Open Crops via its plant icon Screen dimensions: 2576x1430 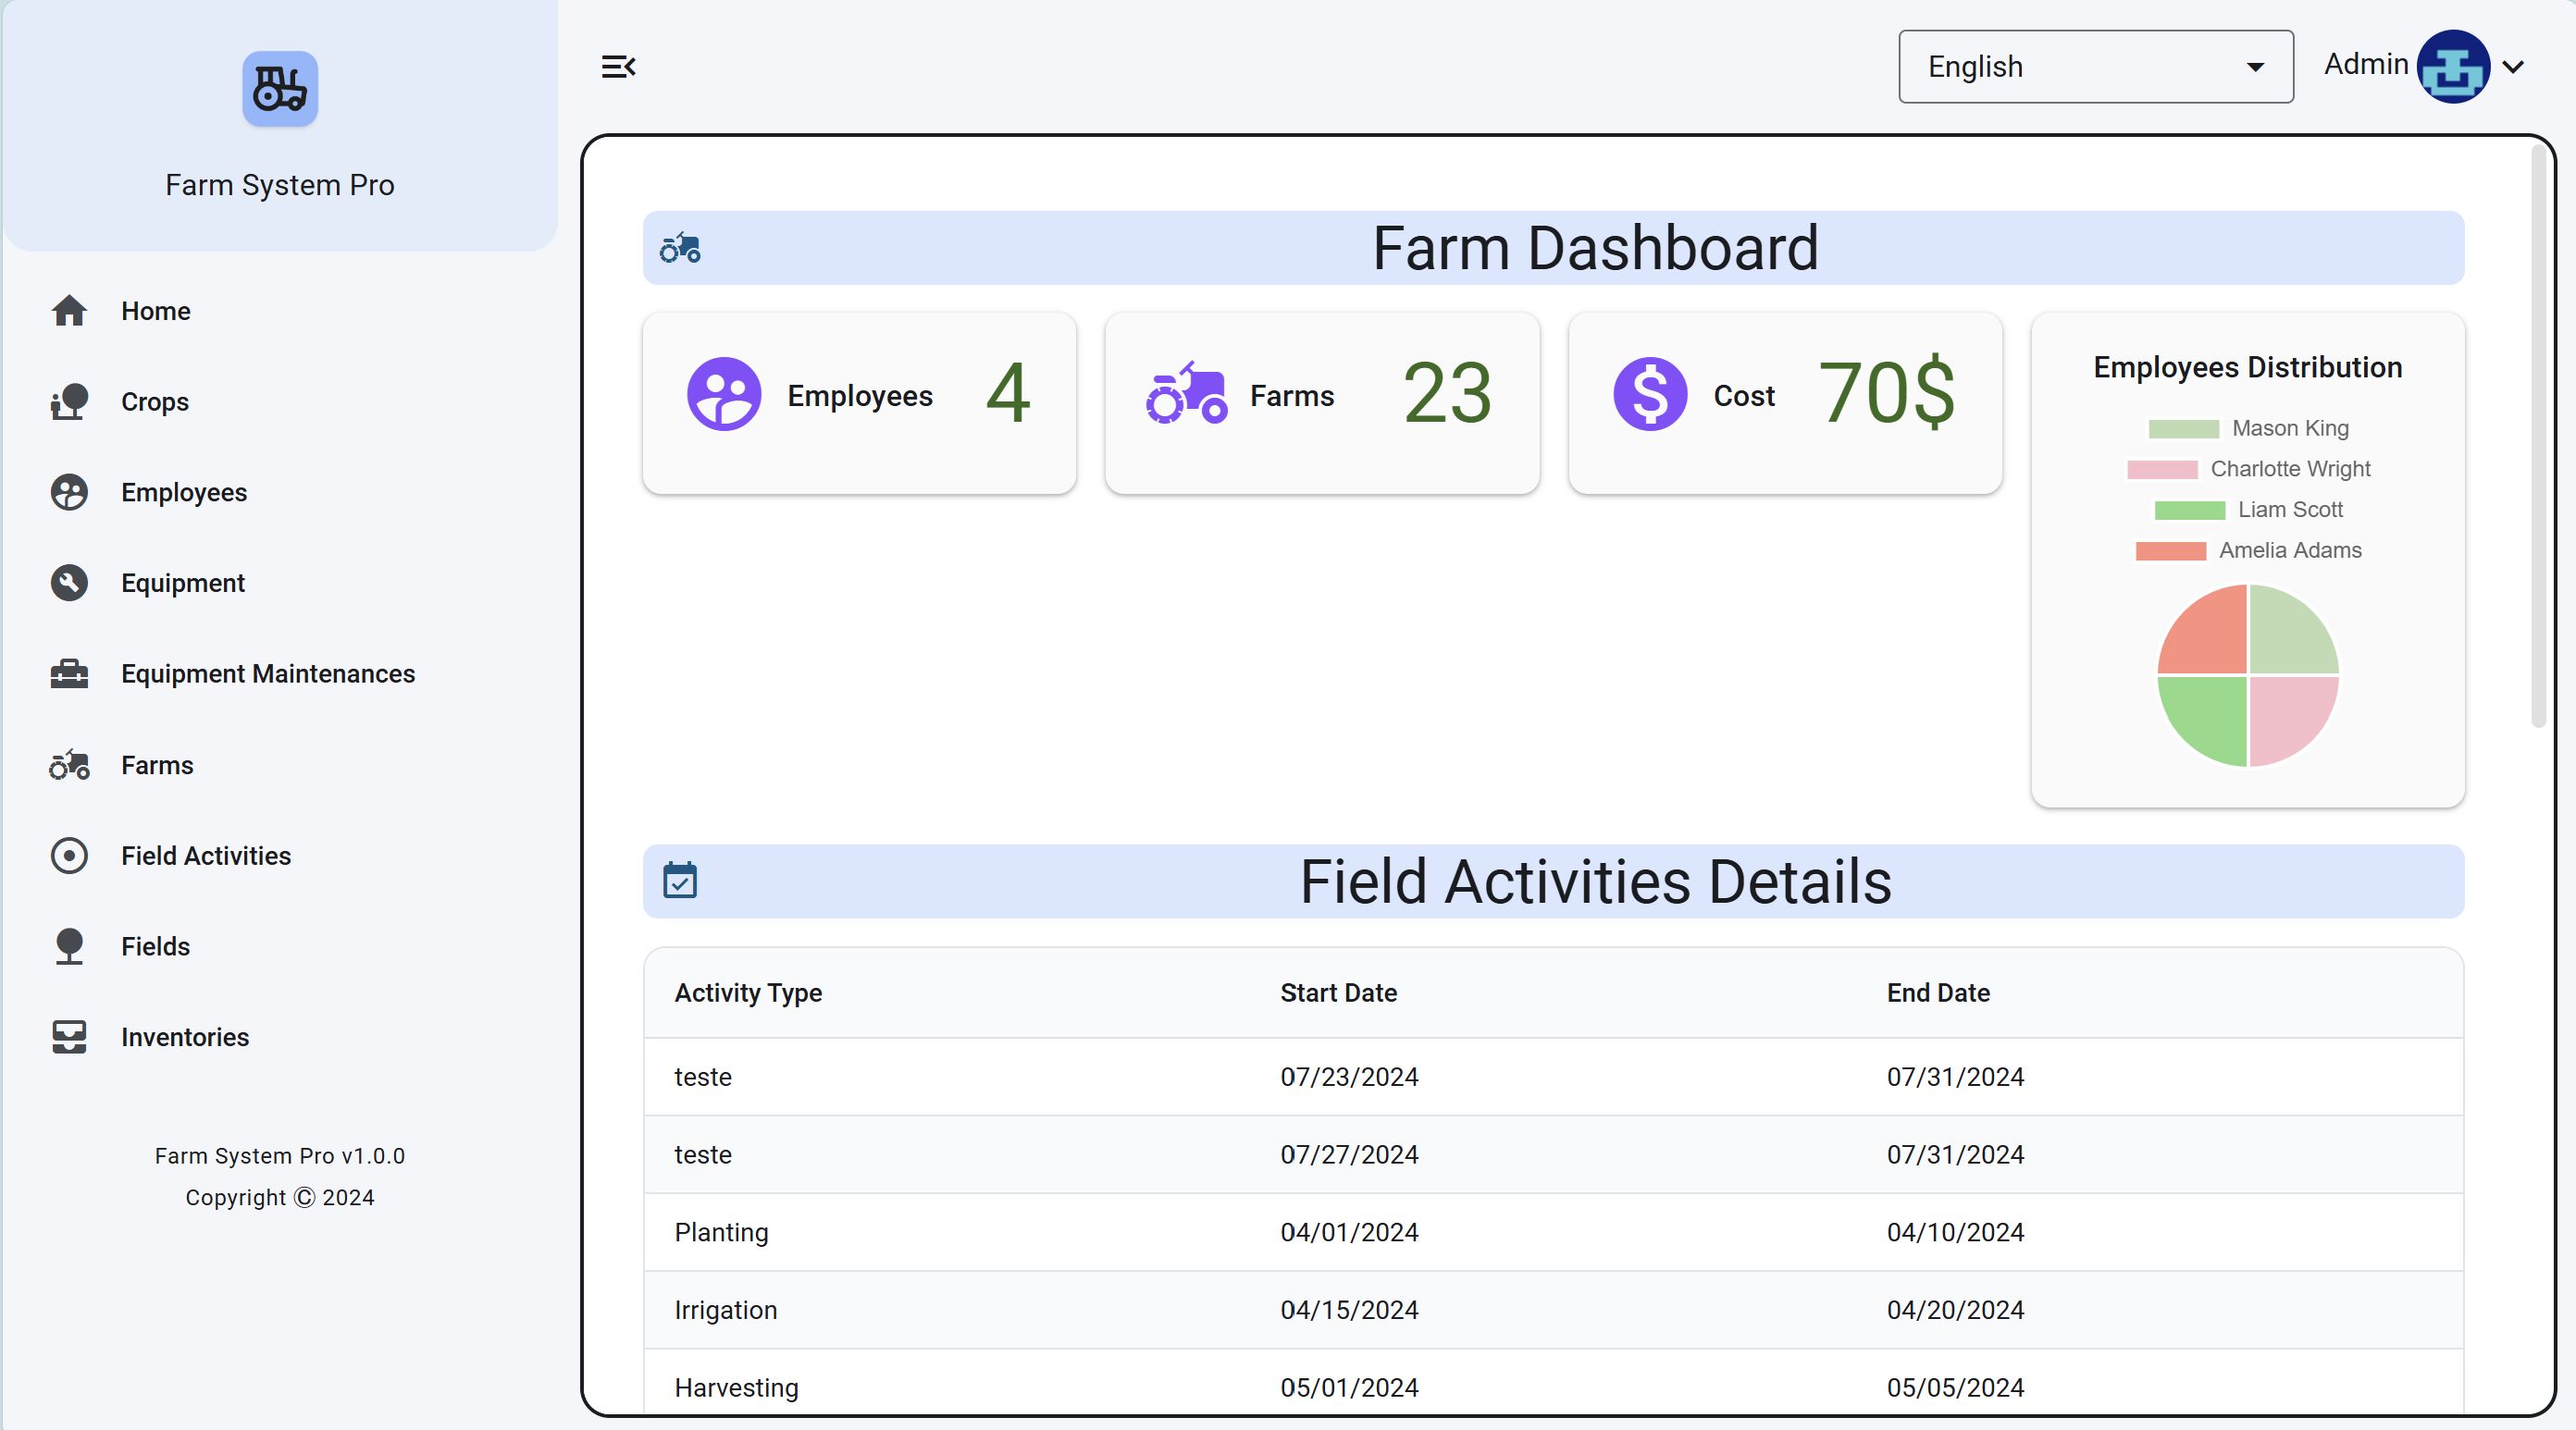[x=69, y=402]
